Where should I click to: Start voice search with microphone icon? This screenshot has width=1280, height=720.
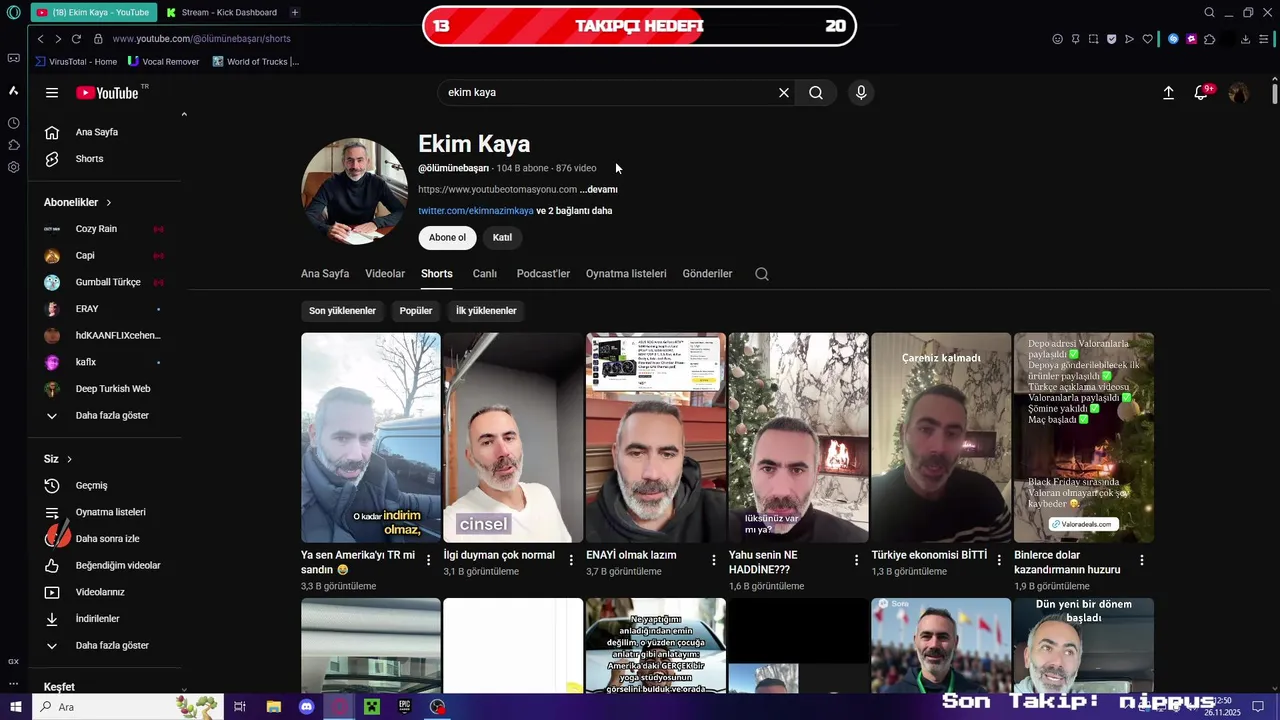861,93
